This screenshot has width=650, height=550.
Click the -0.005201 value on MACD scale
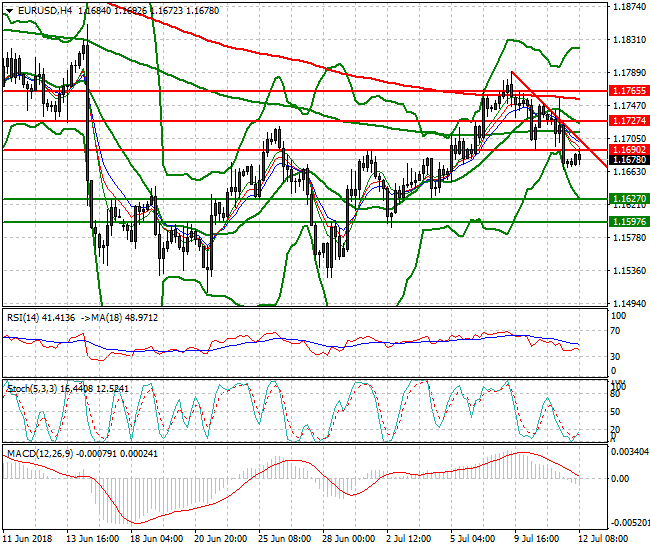630,522
